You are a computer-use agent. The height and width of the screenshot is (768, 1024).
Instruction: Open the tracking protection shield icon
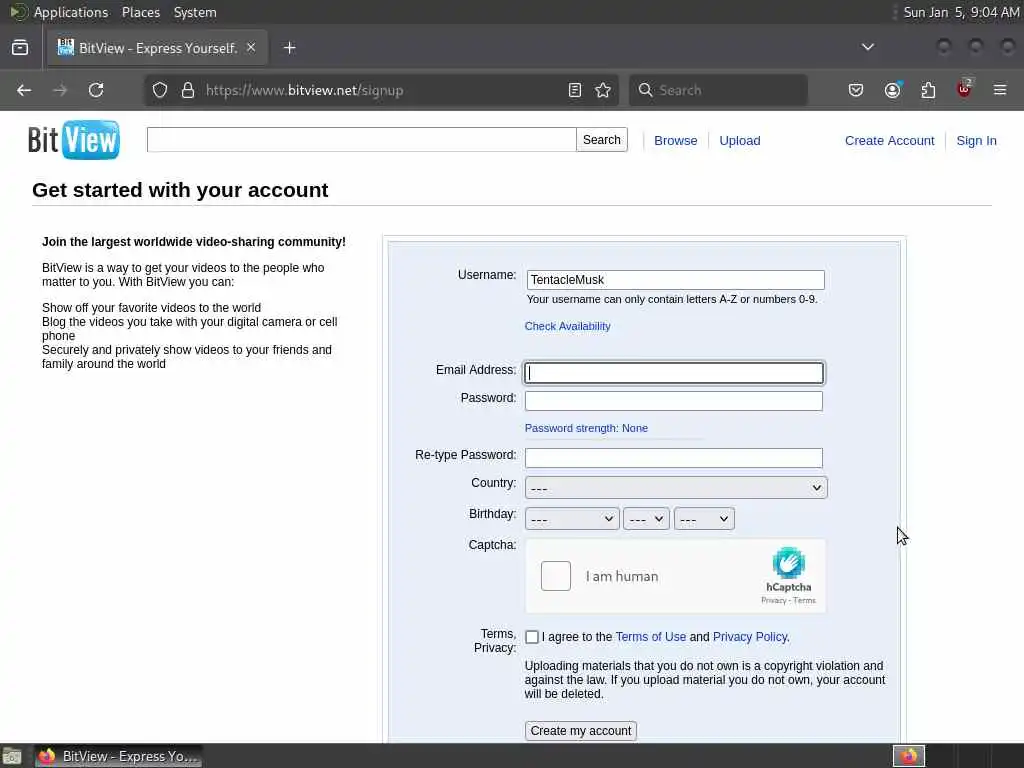tap(160, 90)
